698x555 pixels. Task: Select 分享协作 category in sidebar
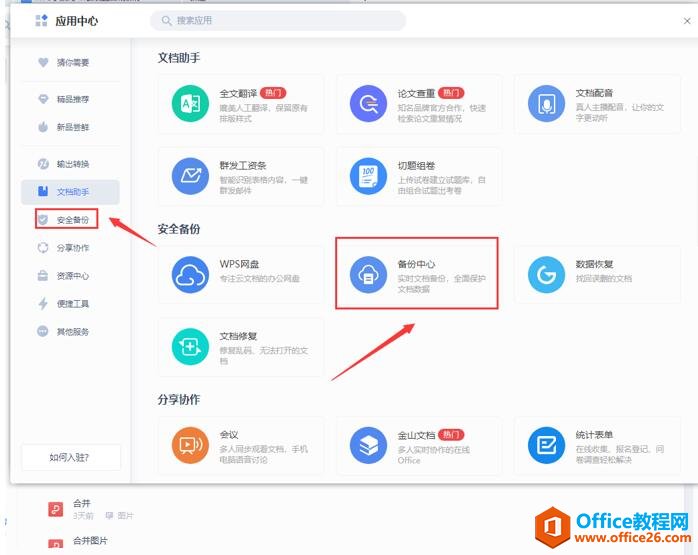[73, 247]
